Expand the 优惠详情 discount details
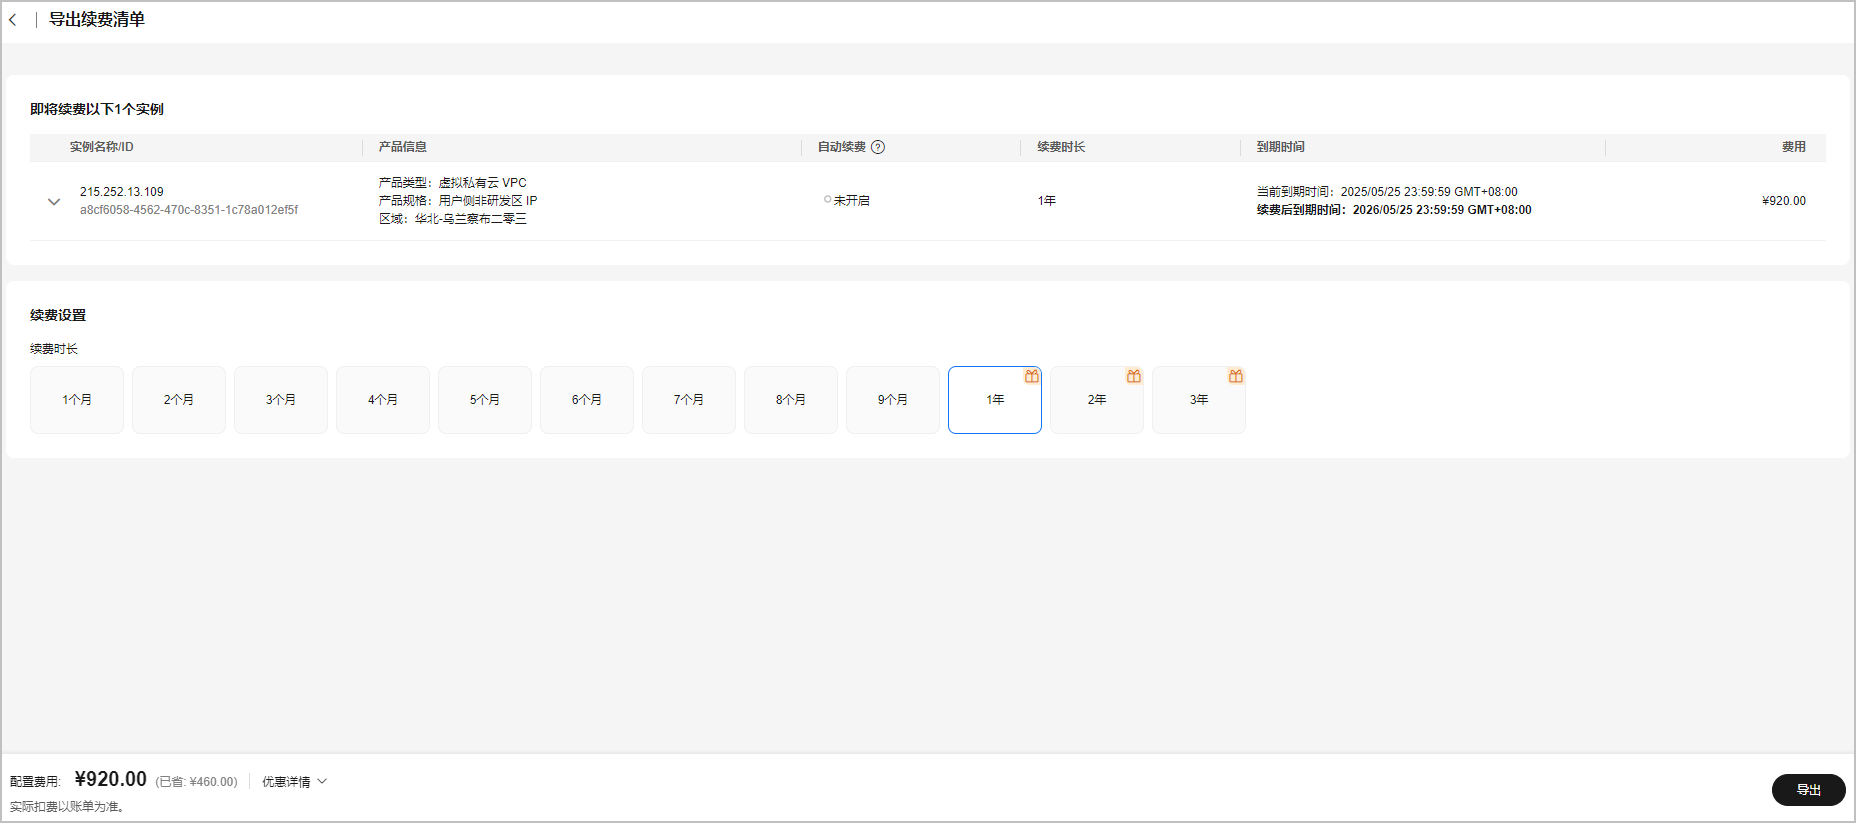 tap(294, 782)
